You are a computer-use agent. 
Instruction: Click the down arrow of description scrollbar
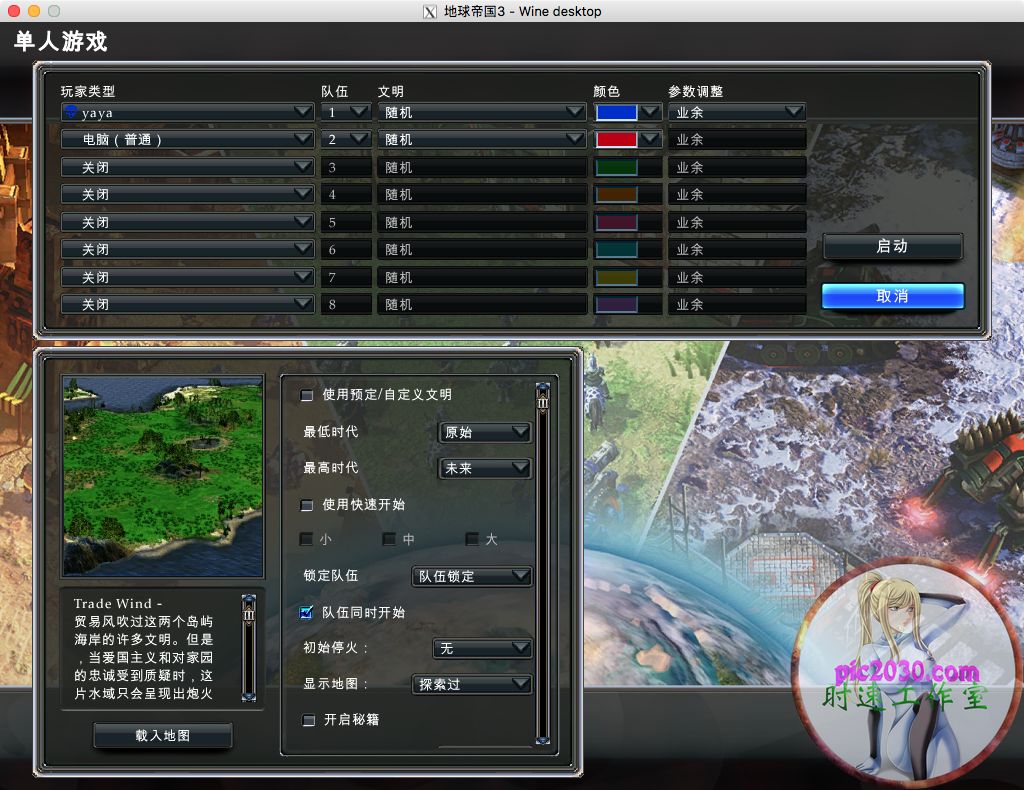pos(249,697)
